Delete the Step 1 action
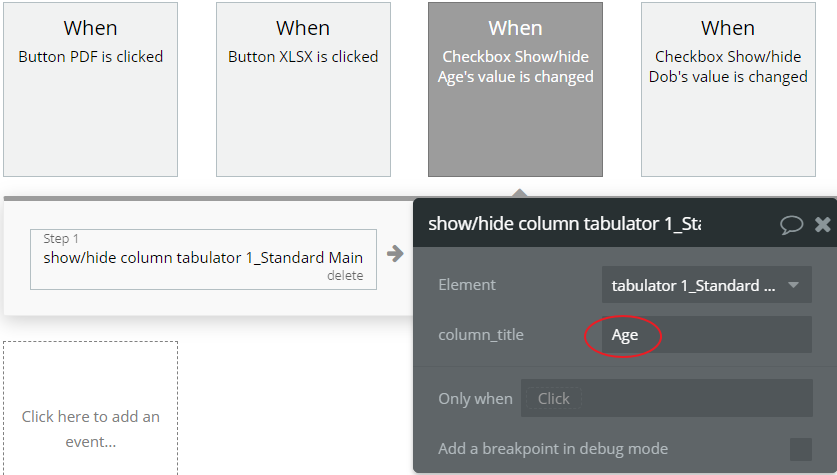This screenshot has height=475, width=837. [344, 276]
